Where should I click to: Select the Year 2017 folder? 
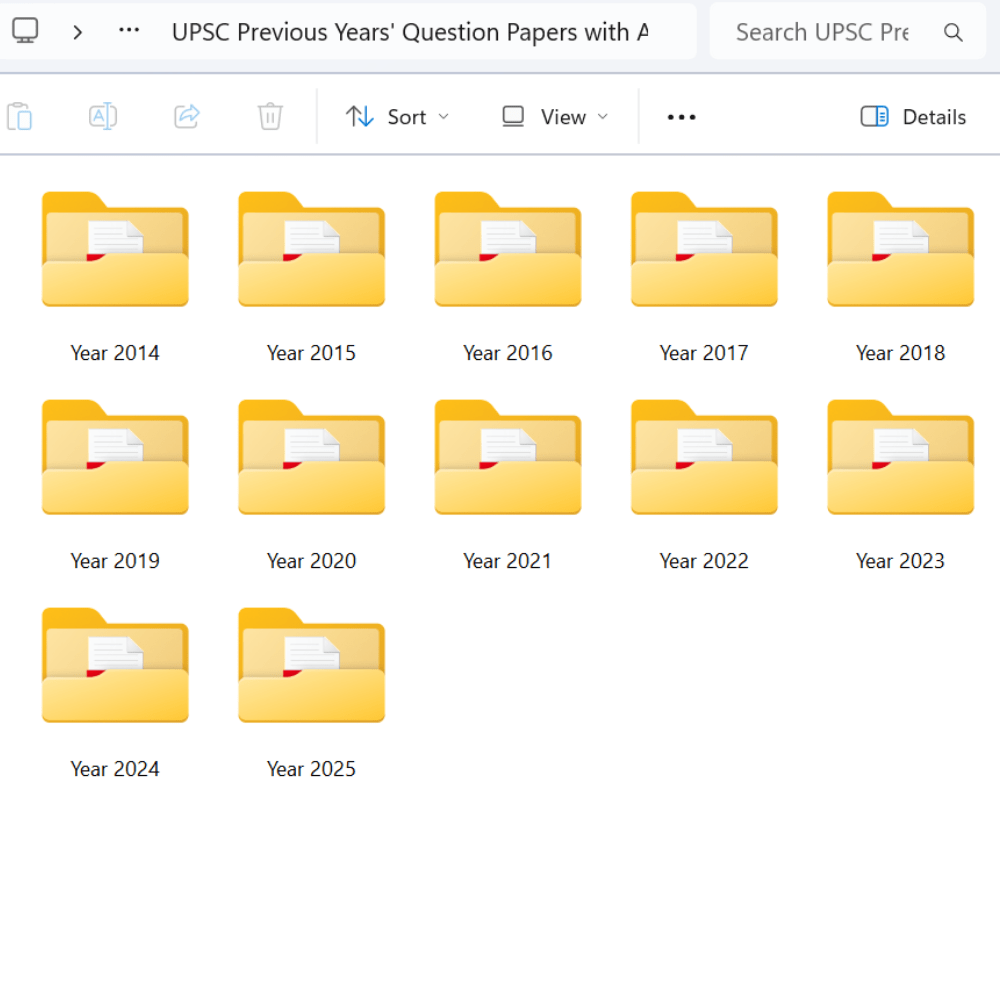tap(704, 250)
